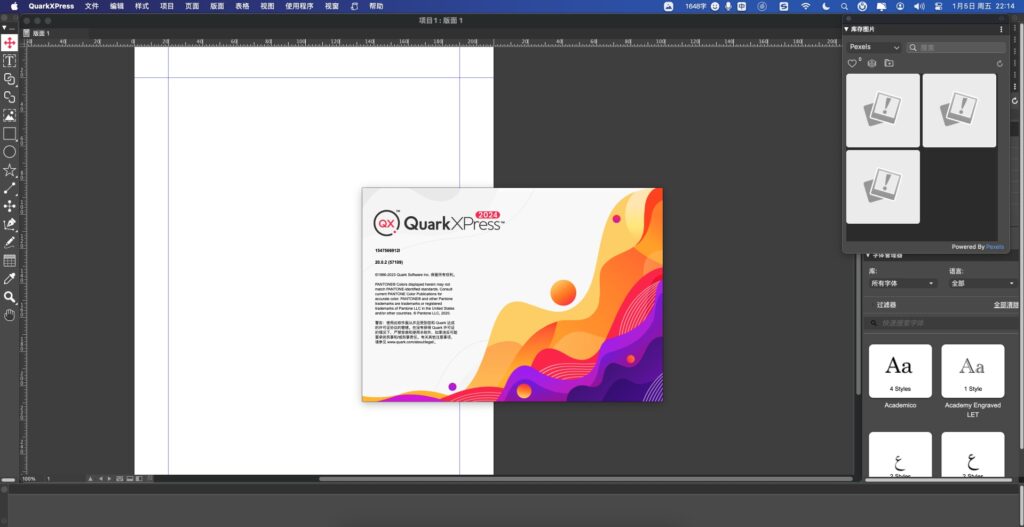Select the Zoom magnifier tool
The image size is (1024, 527).
tap(9, 297)
